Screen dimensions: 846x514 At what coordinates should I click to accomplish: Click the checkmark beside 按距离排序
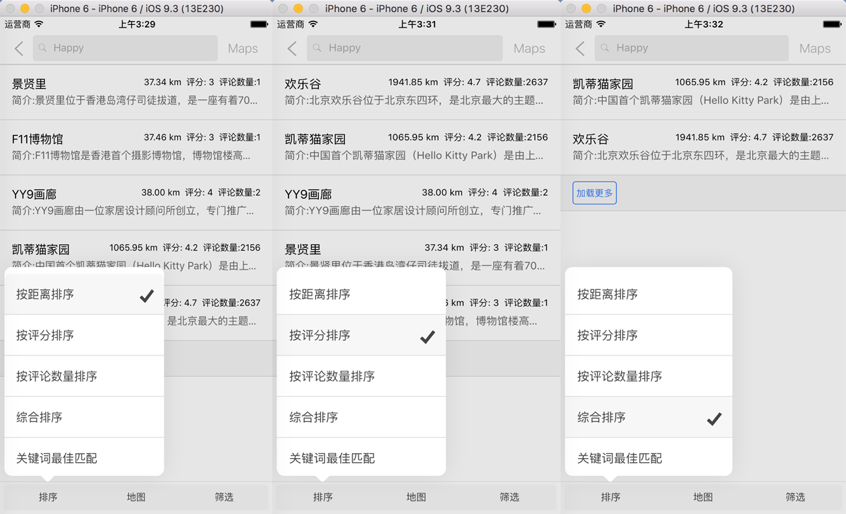pyautogui.click(x=146, y=295)
